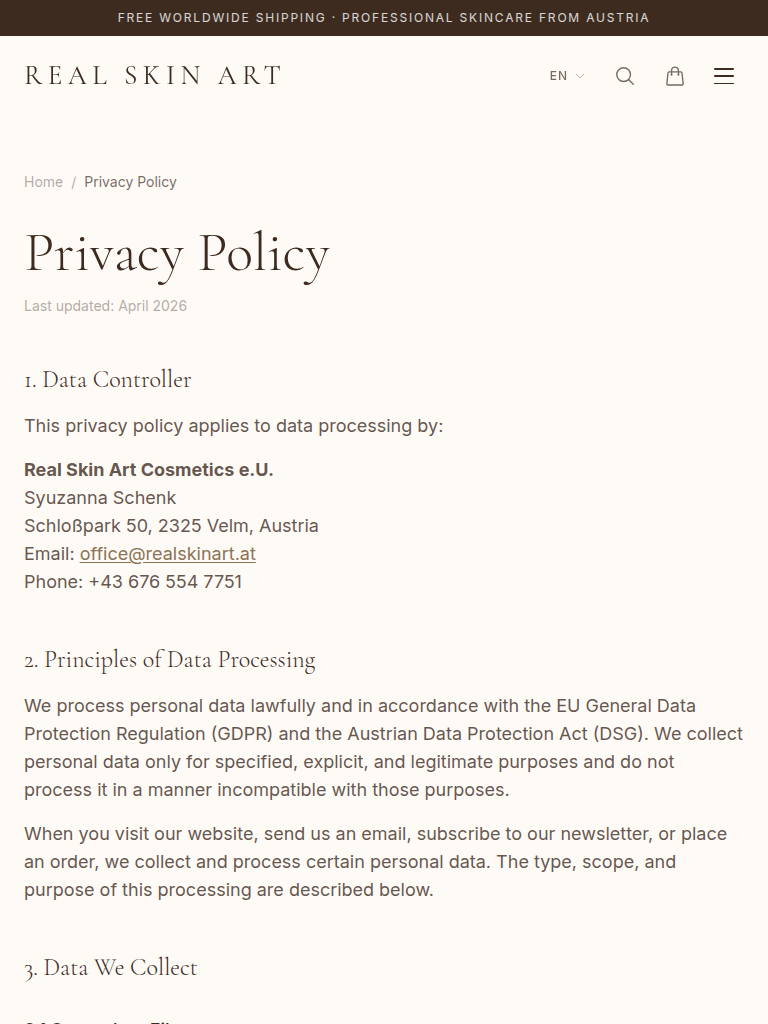Click the "3. Data We Collect" heading

111,968
